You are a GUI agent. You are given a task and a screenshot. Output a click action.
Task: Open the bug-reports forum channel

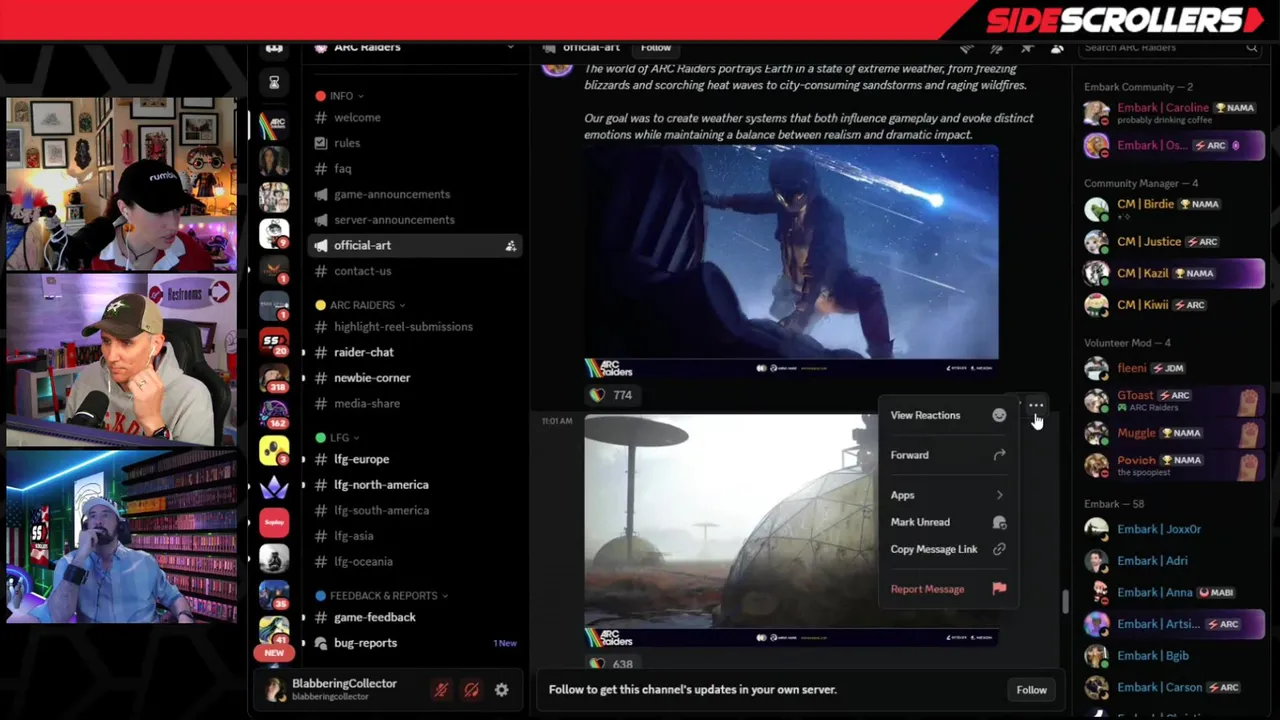(x=415, y=643)
